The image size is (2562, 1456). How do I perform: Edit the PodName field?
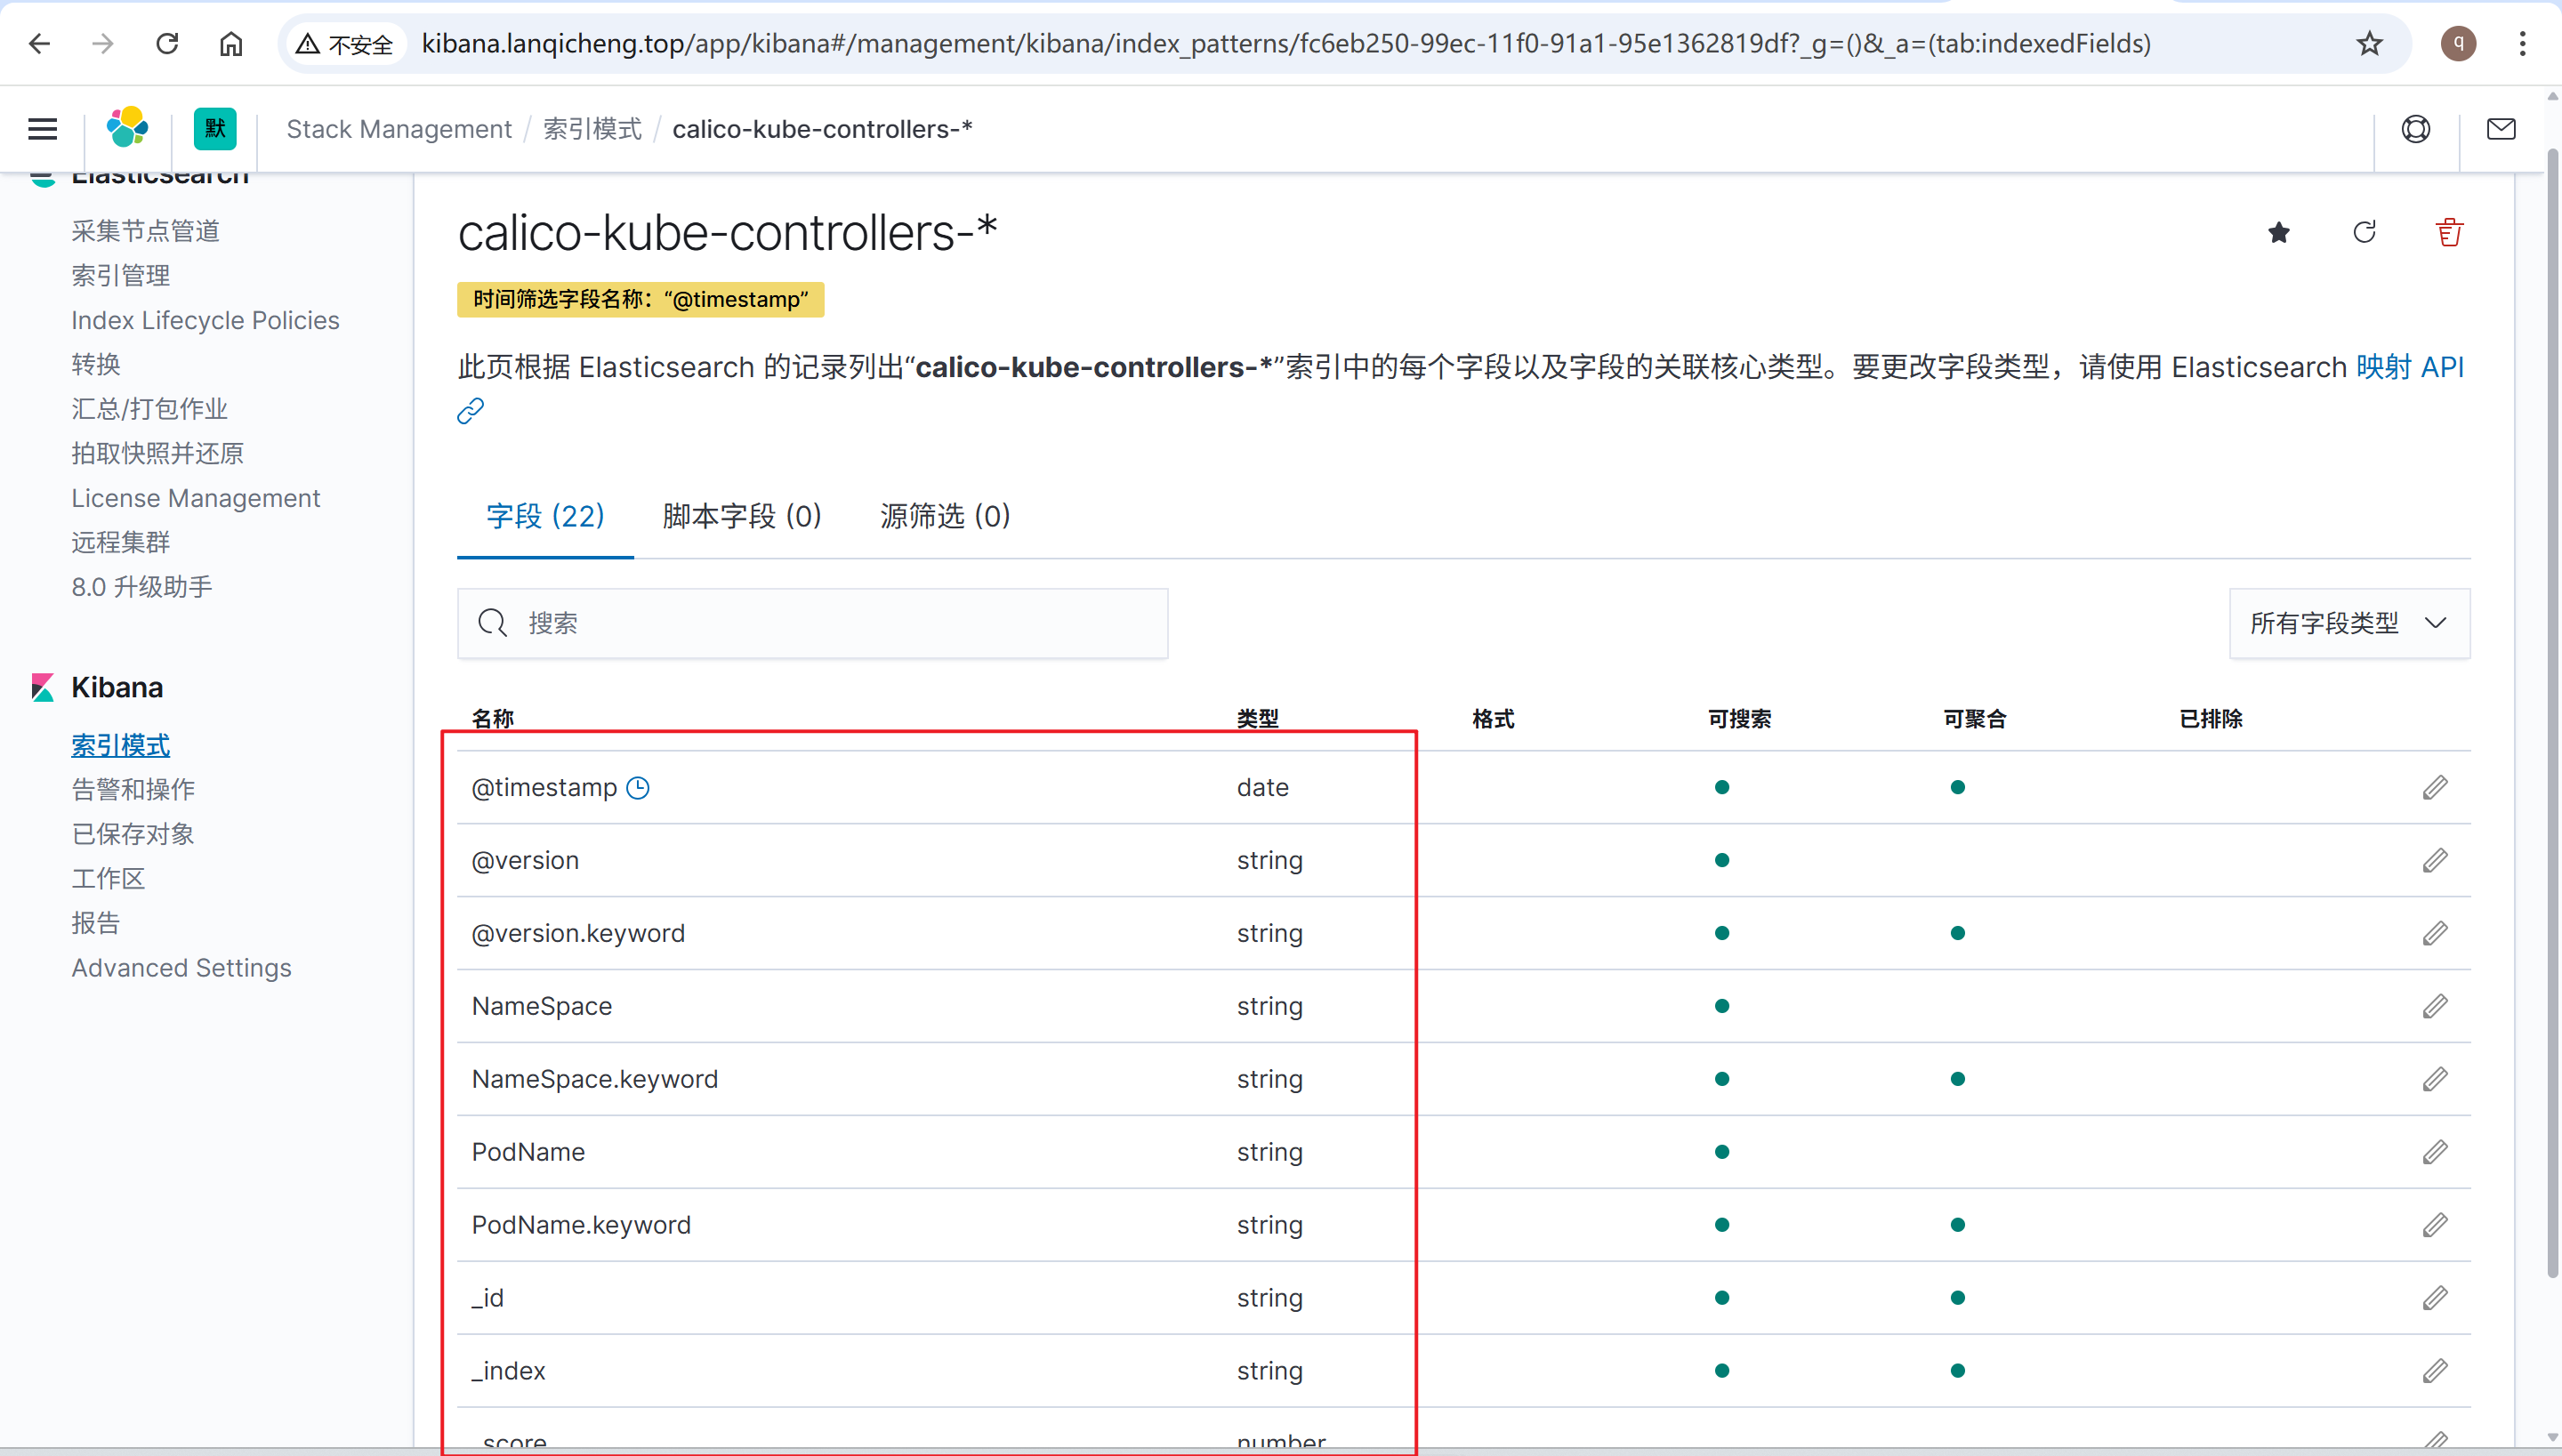click(2435, 1153)
